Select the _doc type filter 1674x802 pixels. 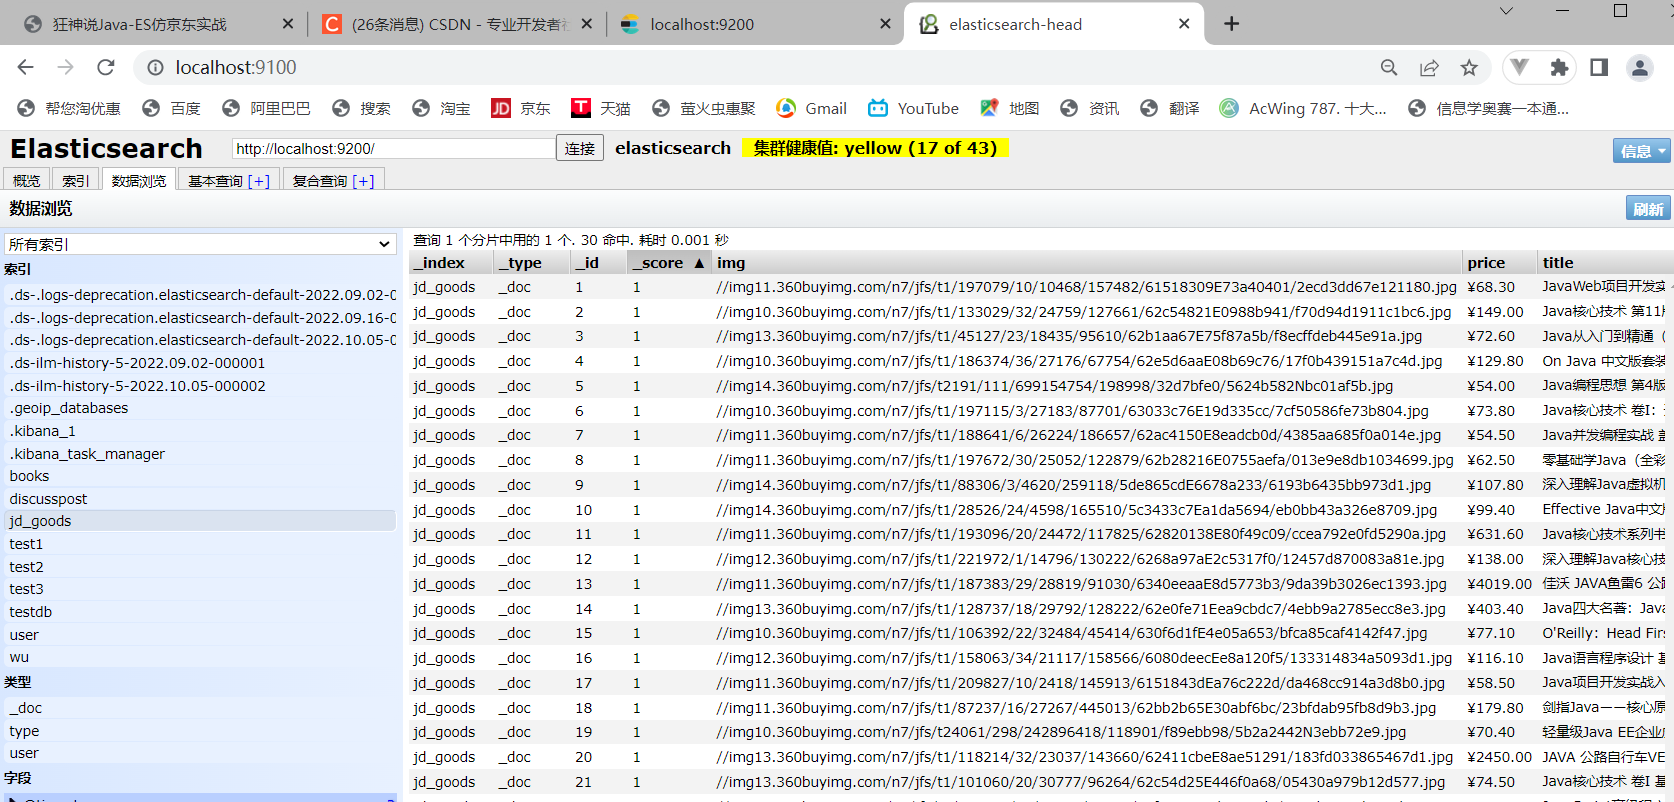200,708
